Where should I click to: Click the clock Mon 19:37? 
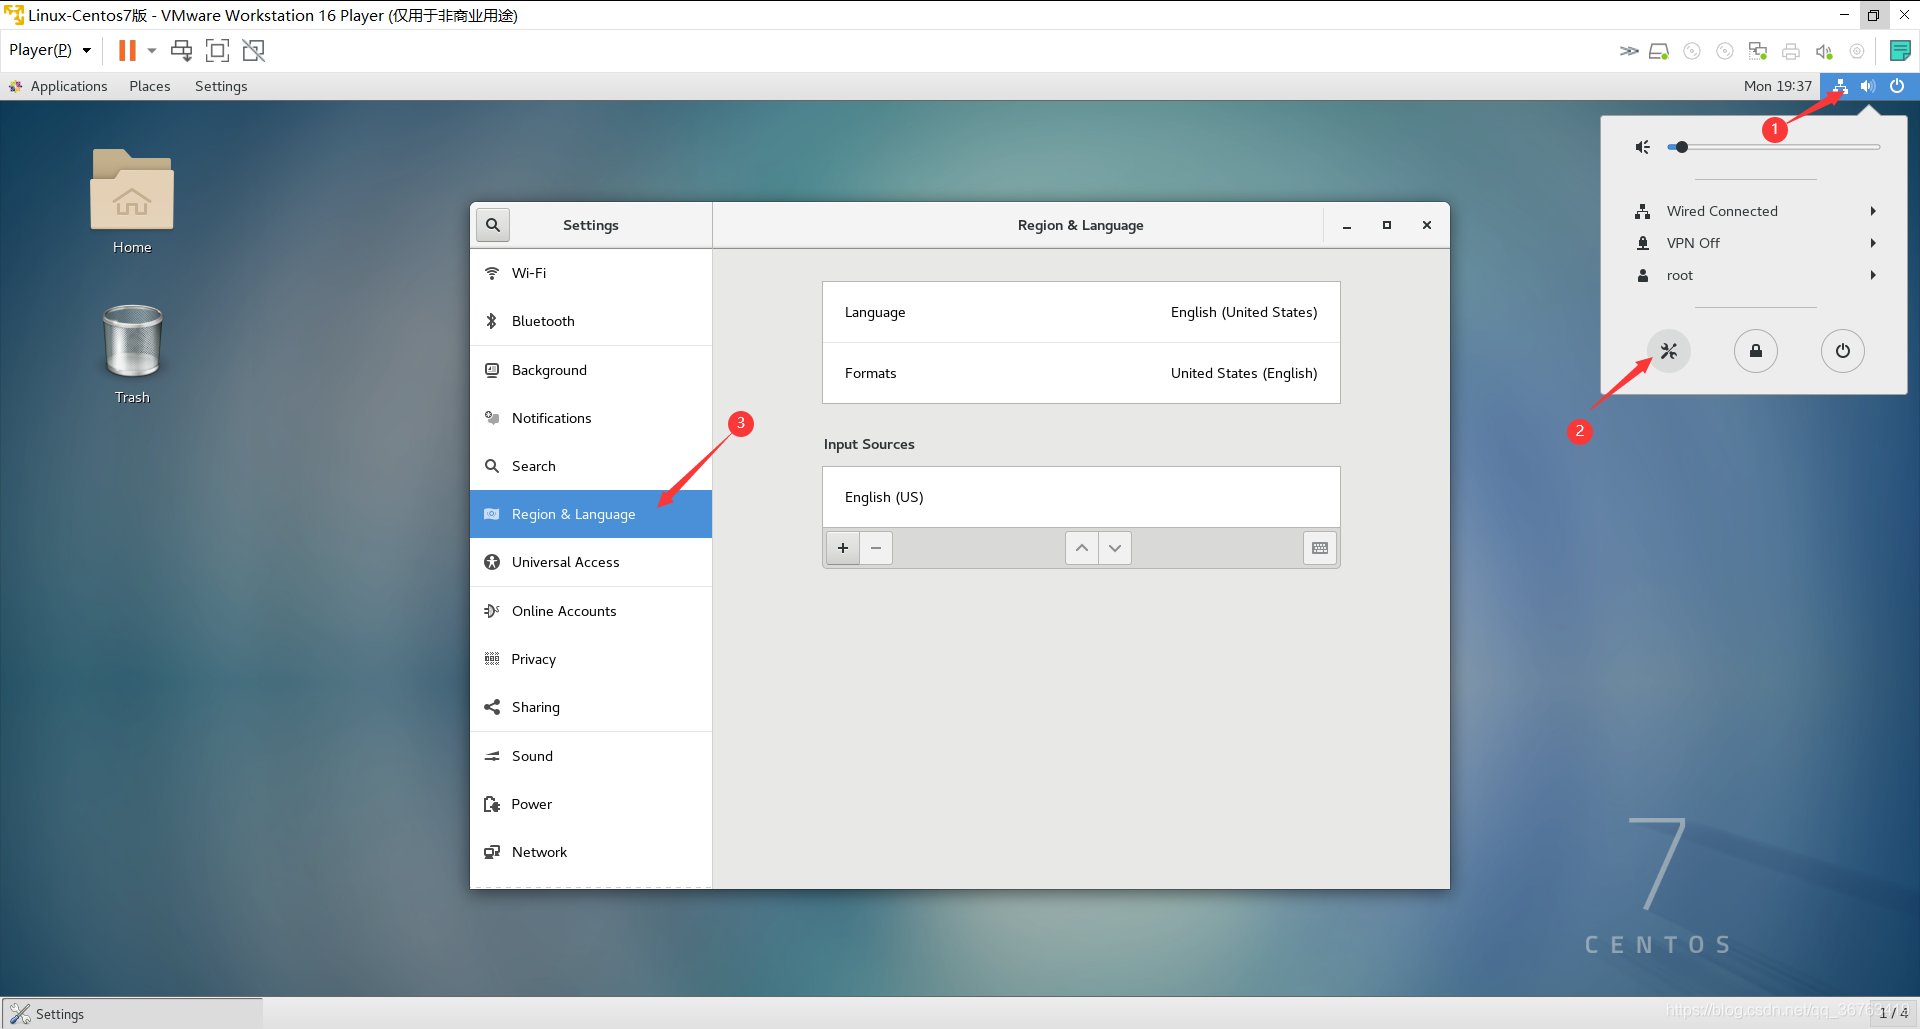pyautogui.click(x=1777, y=86)
